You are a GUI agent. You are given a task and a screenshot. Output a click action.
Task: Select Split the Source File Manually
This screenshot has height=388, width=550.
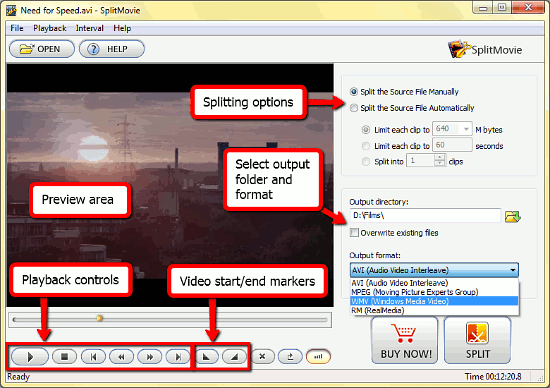(x=404, y=92)
